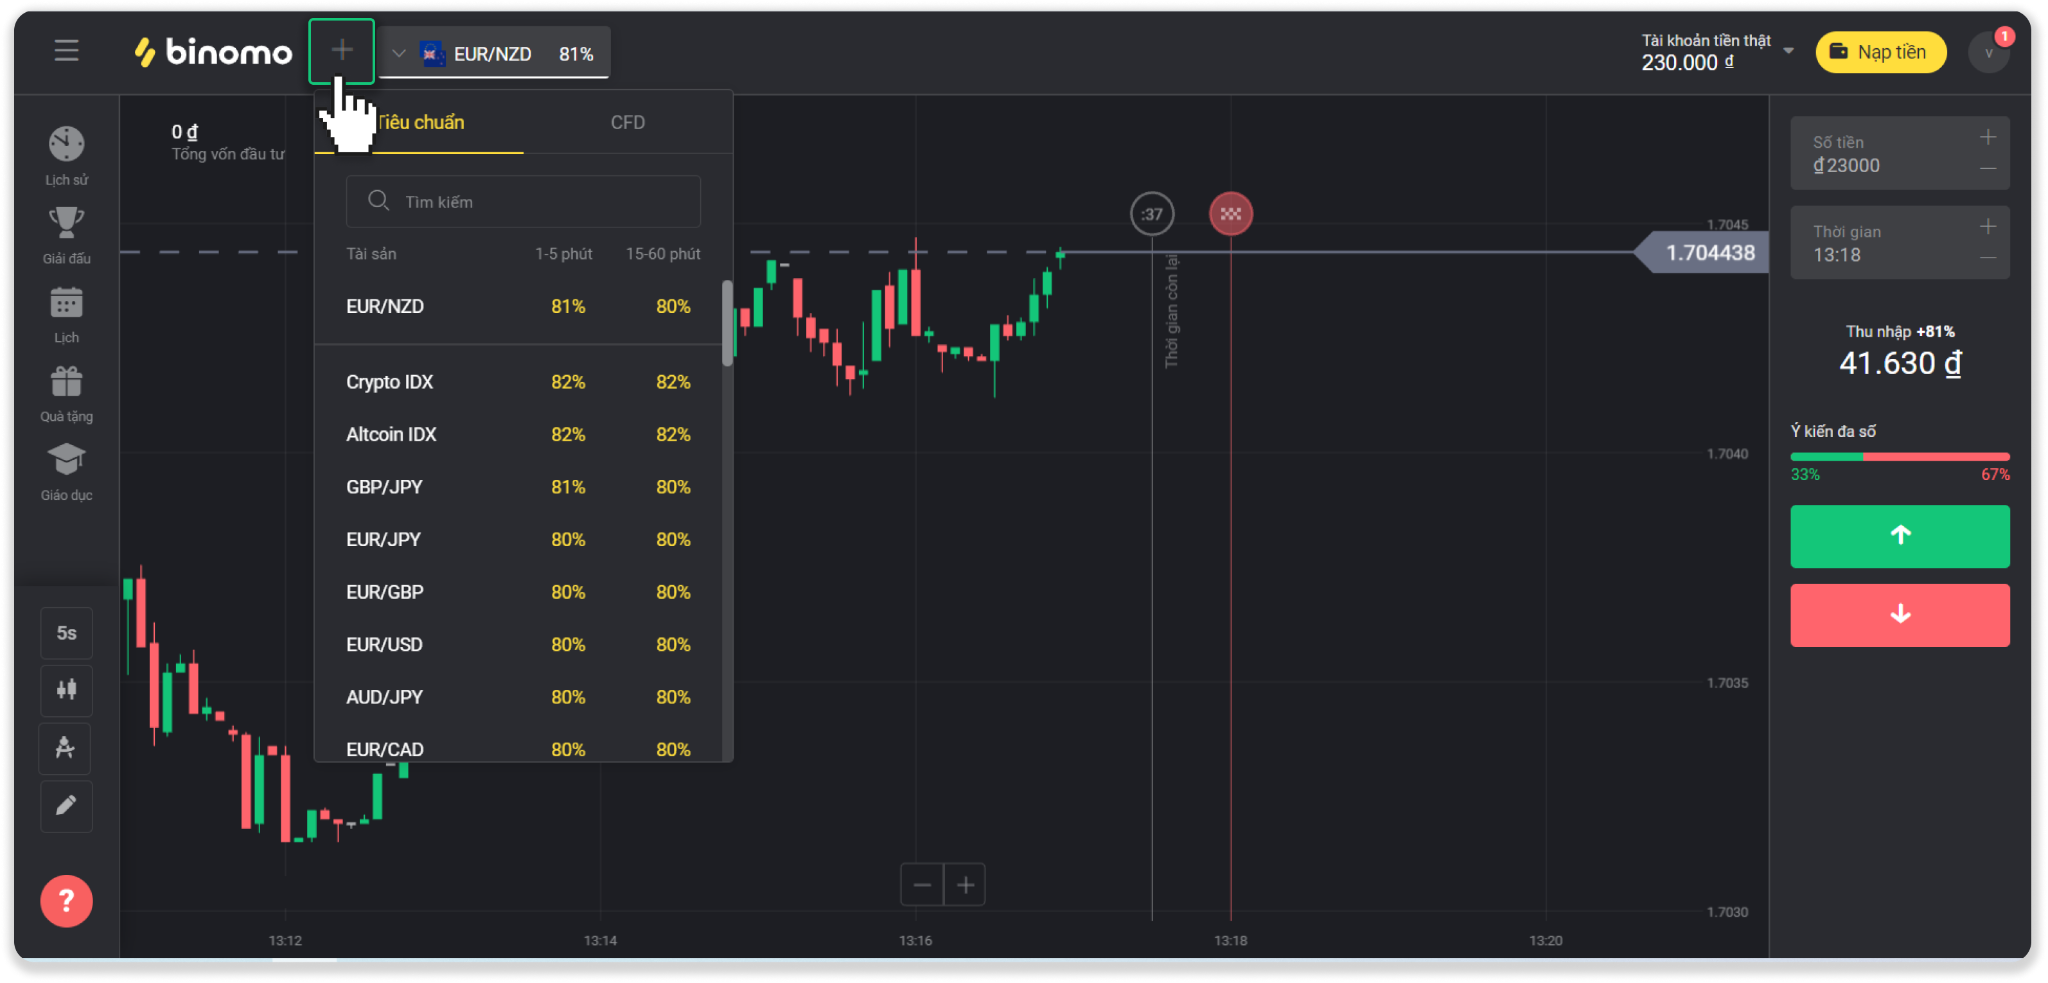Click the red help question button

point(66,901)
